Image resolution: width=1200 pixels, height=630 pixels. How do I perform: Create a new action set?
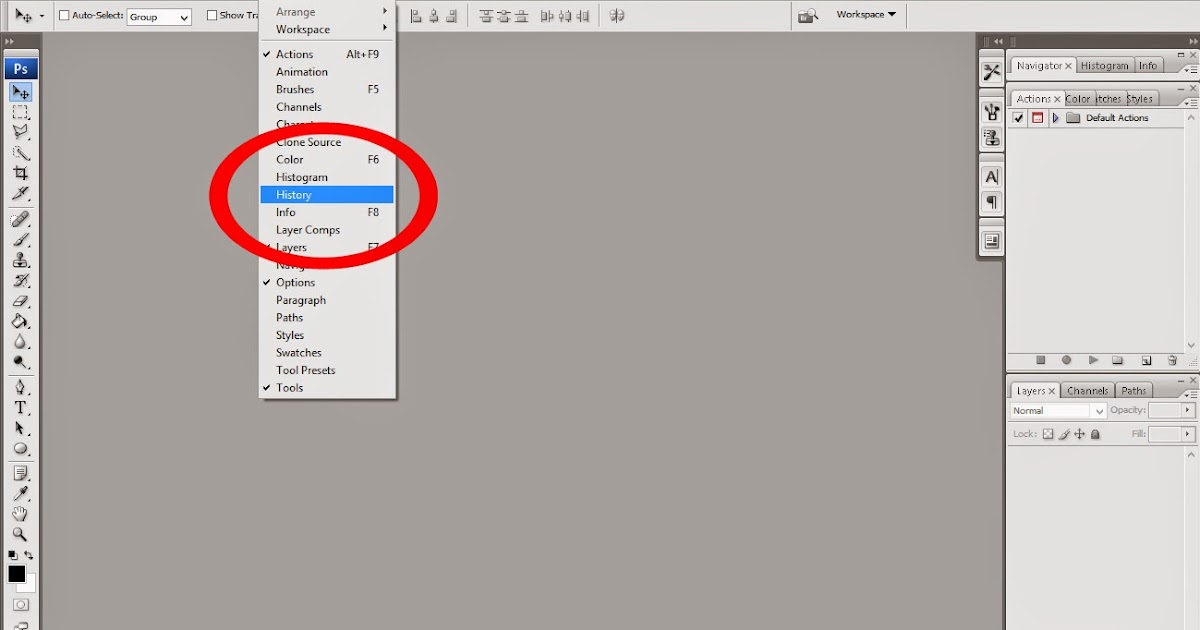click(x=1118, y=360)
